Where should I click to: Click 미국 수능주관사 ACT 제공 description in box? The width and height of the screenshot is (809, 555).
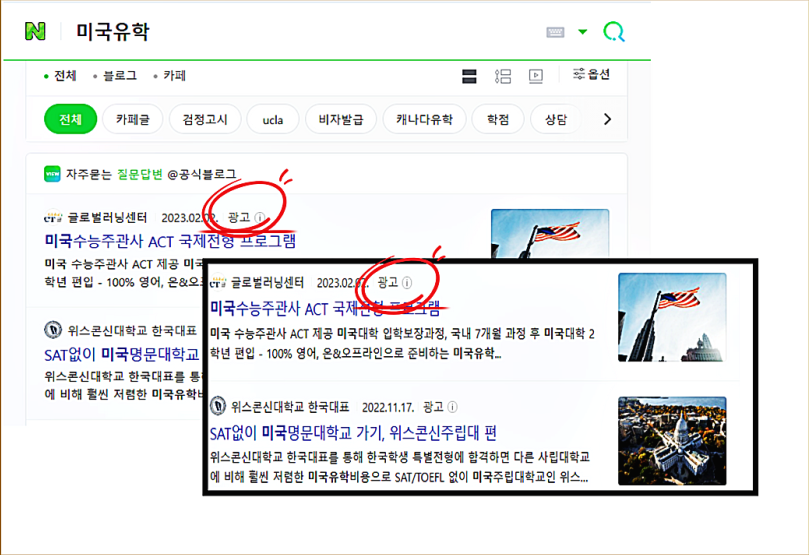click(x=402, y=343)
